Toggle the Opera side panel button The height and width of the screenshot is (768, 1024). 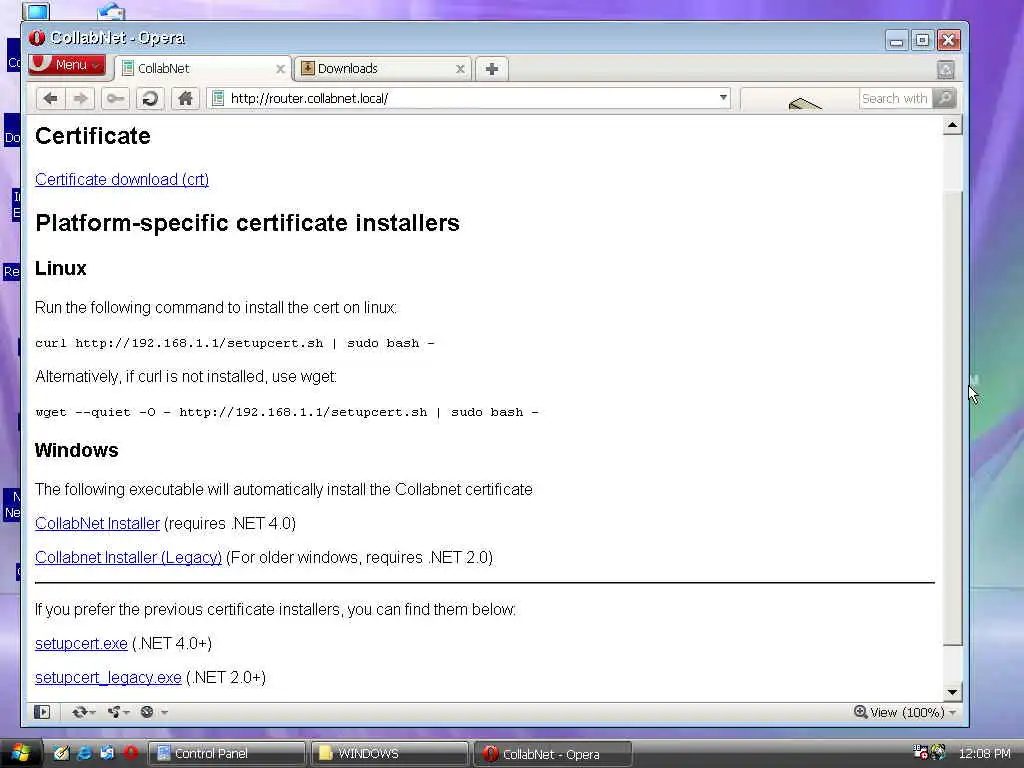(42, 712)
